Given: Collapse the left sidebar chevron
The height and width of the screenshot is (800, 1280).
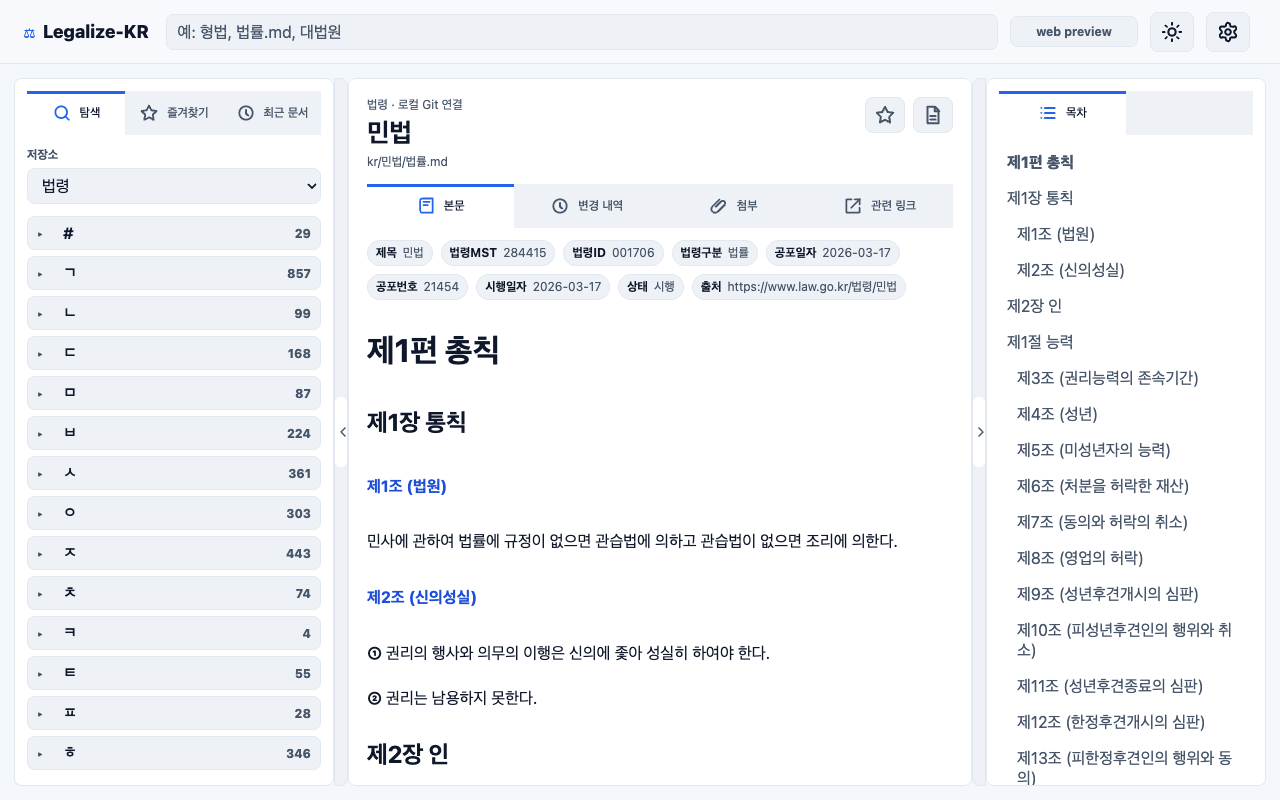Looking at the screenshot, I should pyautogui.click(x=342, y=432).
